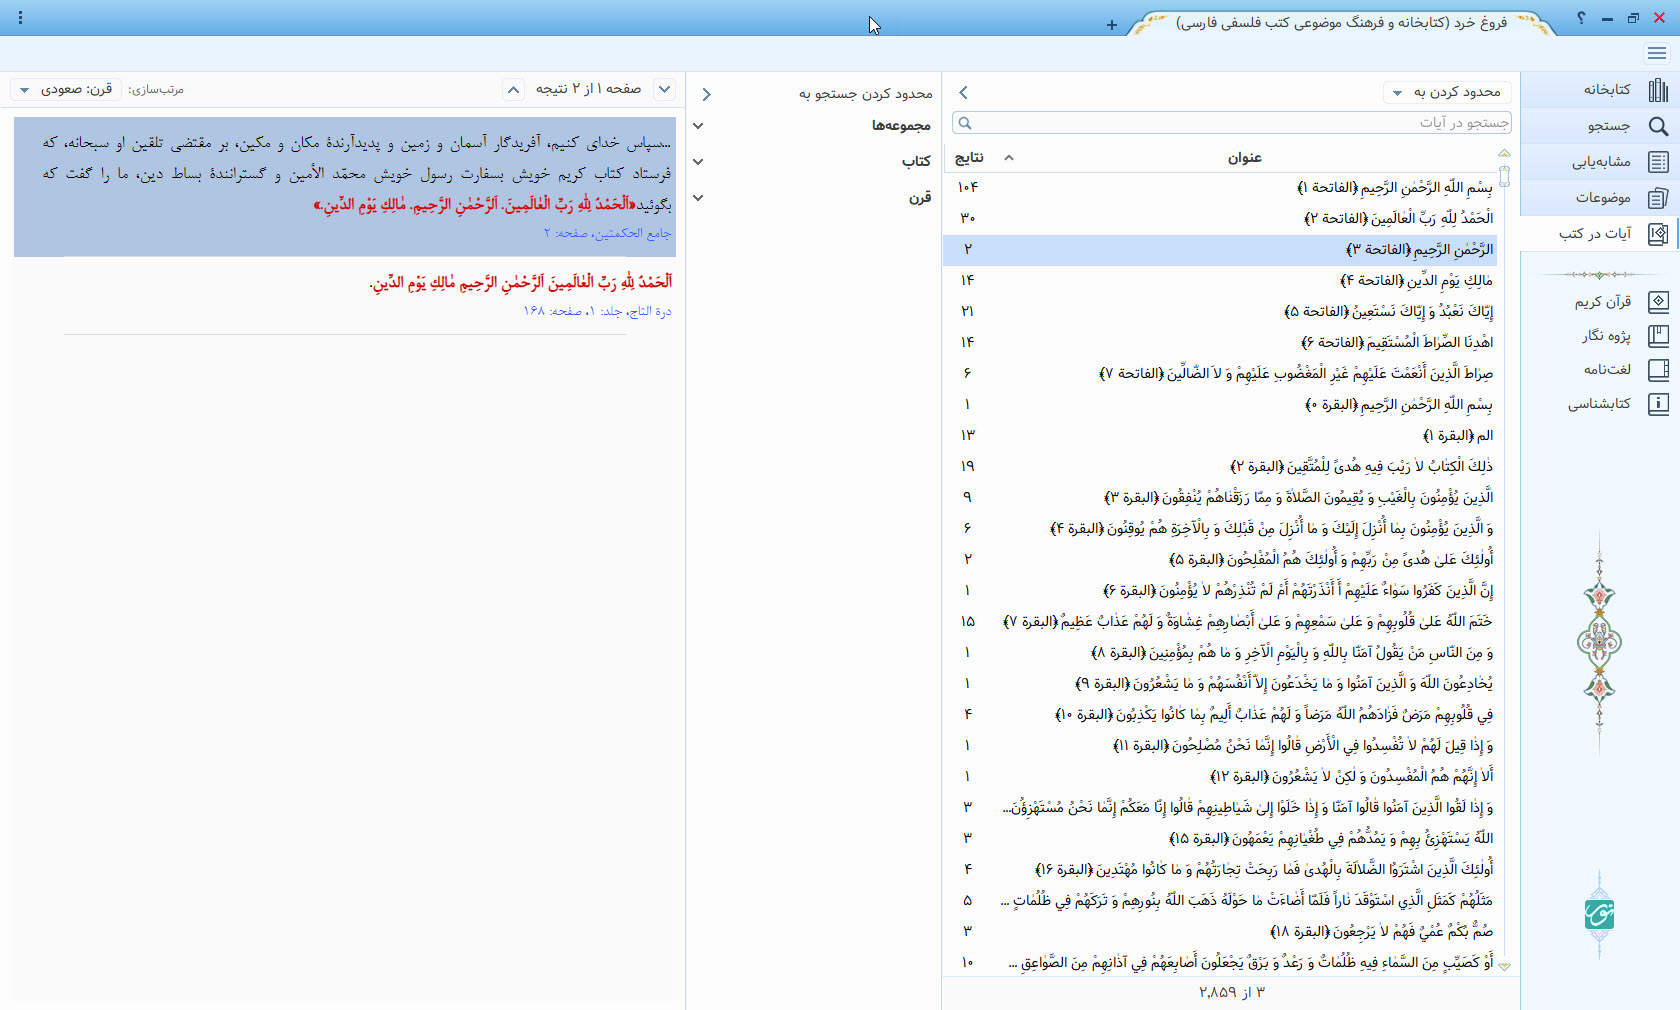Select verse ختم الله على قلوبهم البقرة ۷
The image size is (1680, 1010).
1220,621
